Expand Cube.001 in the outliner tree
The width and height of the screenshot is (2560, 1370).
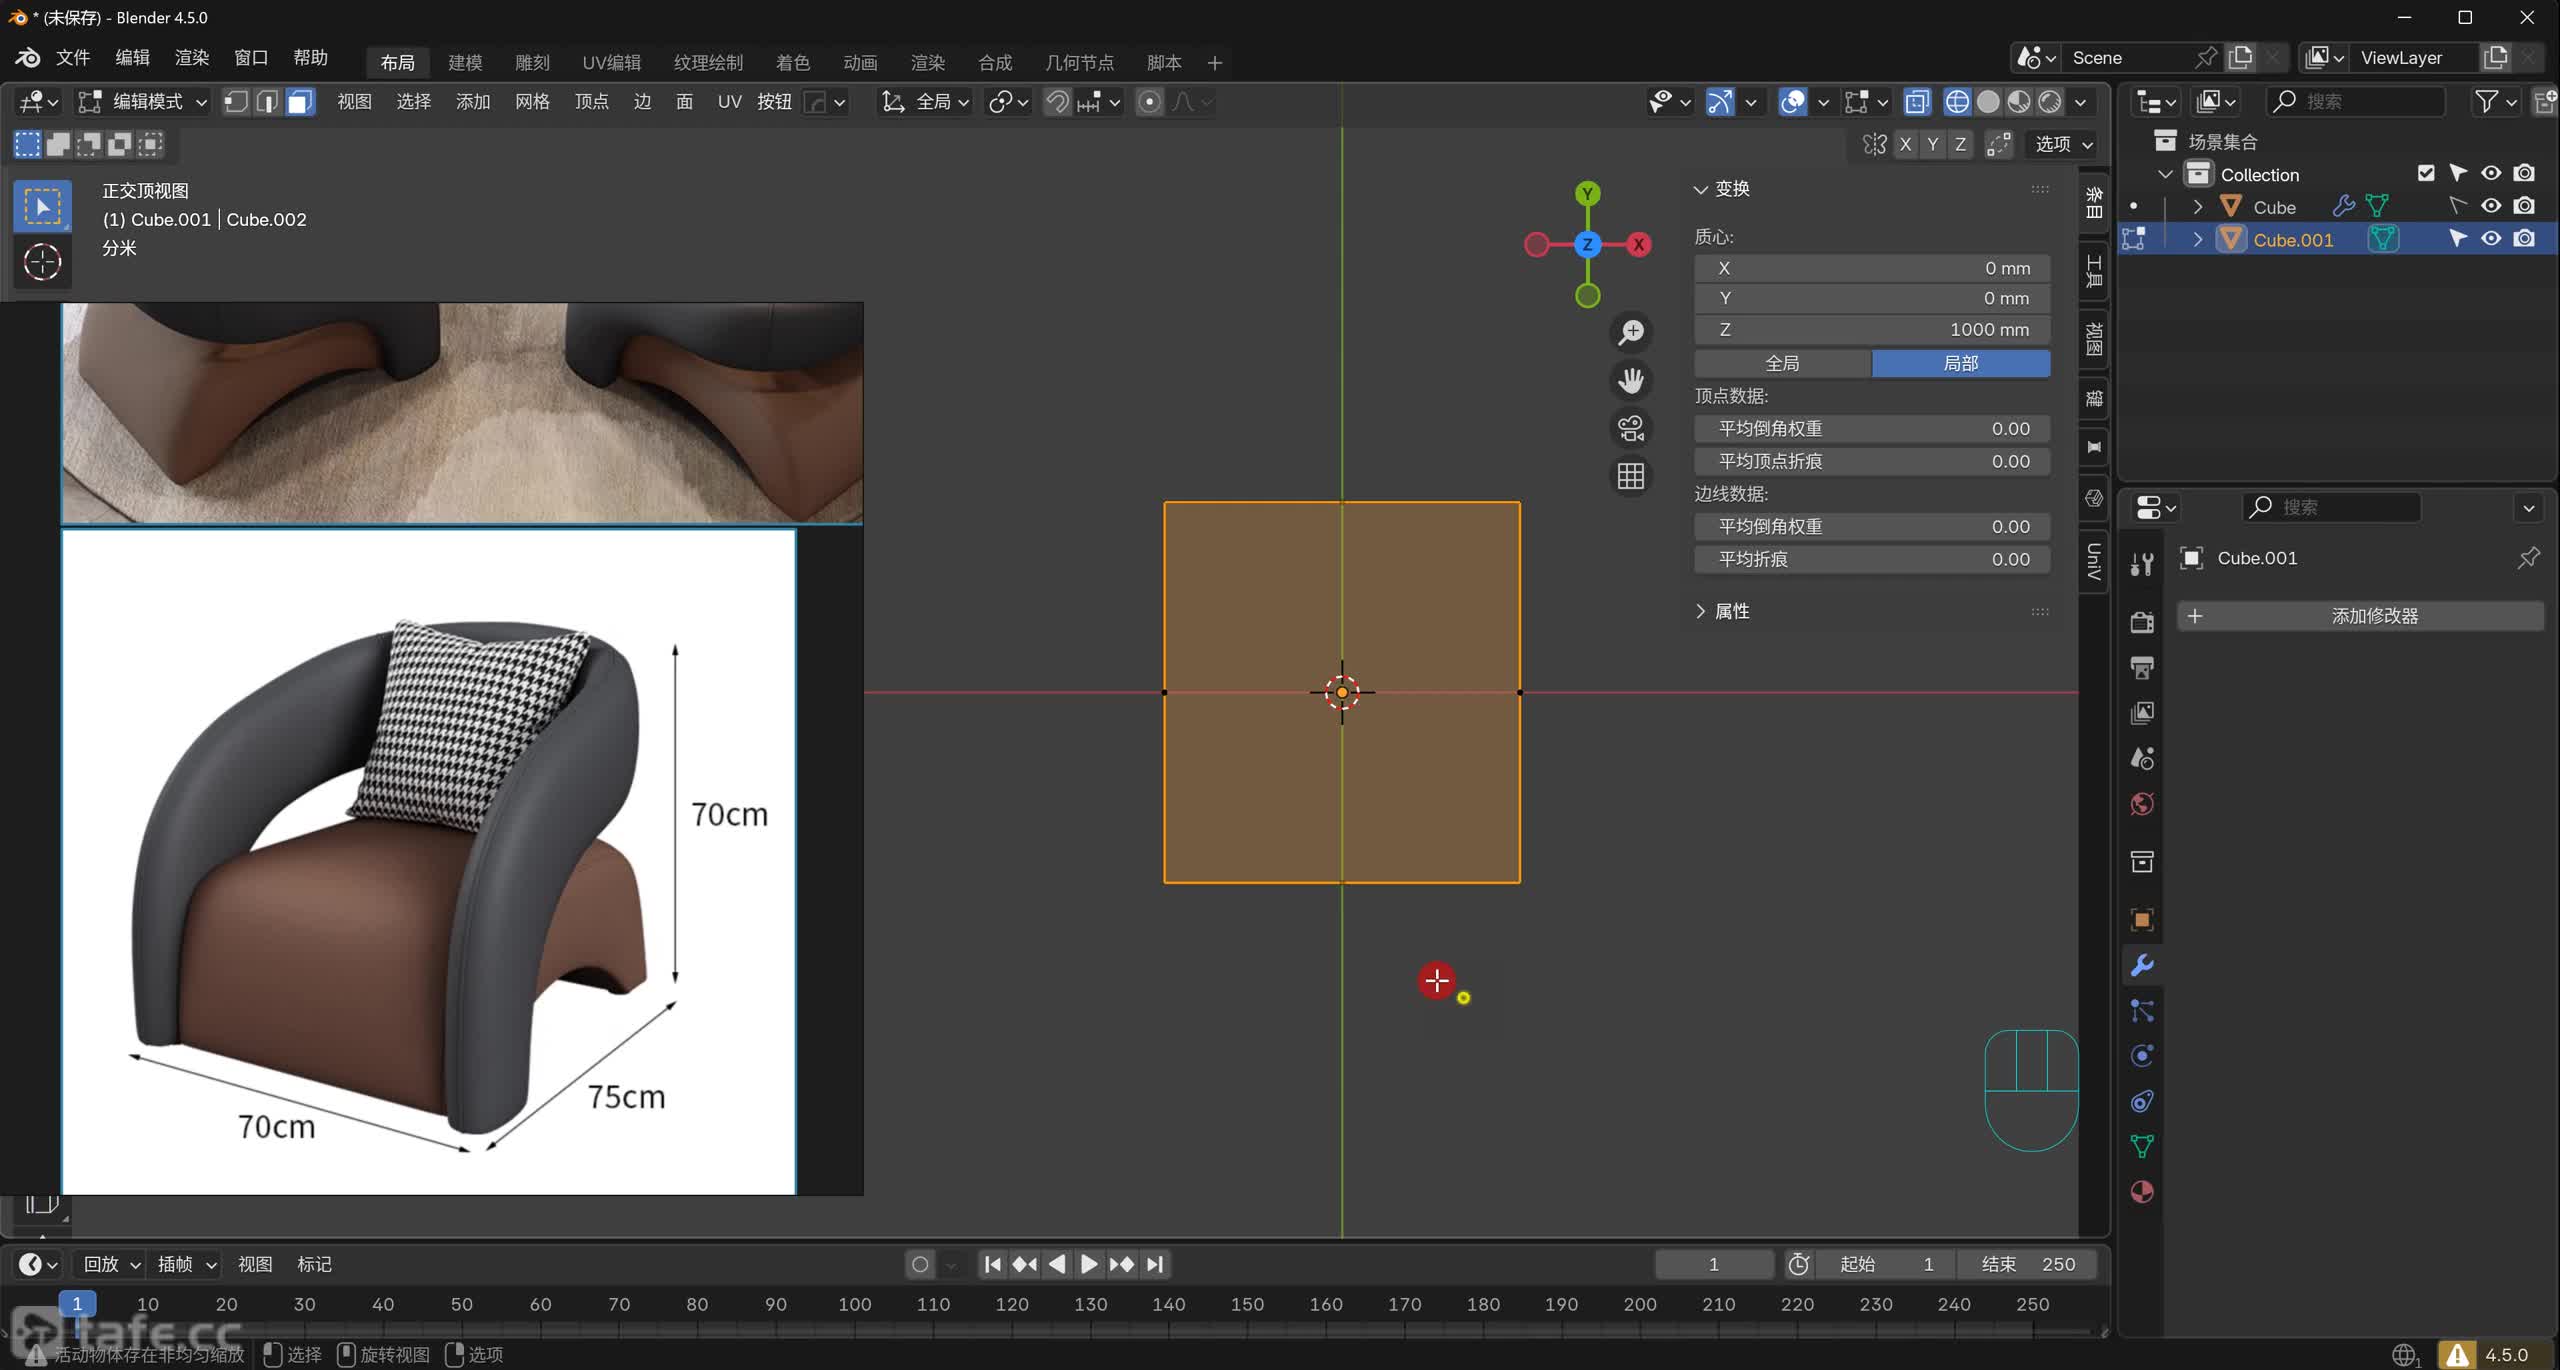point(2197,240)
